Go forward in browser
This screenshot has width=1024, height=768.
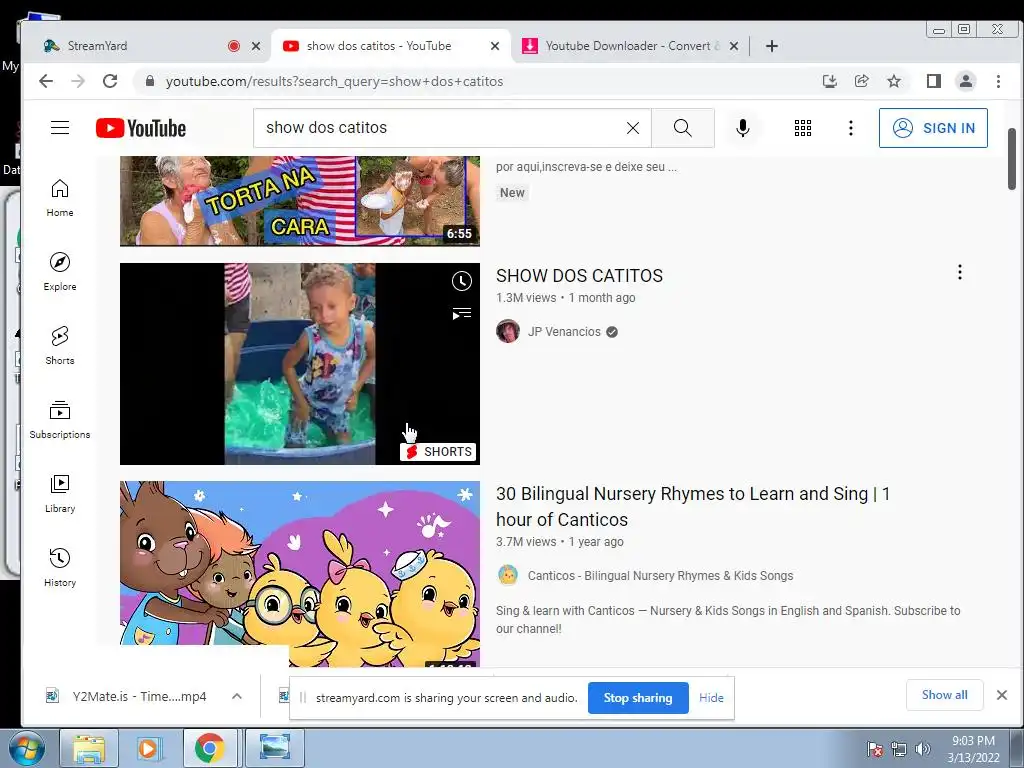click(78, 81)
